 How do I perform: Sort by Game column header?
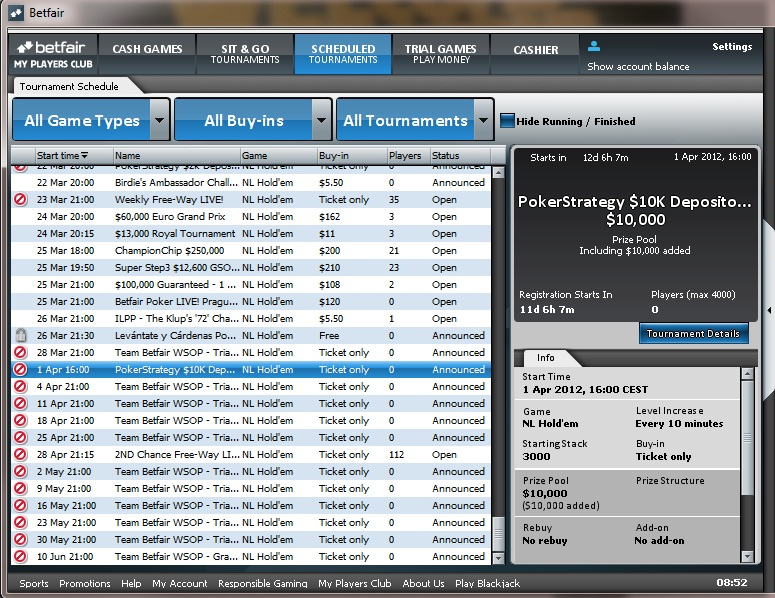click(x=279, y=156)
